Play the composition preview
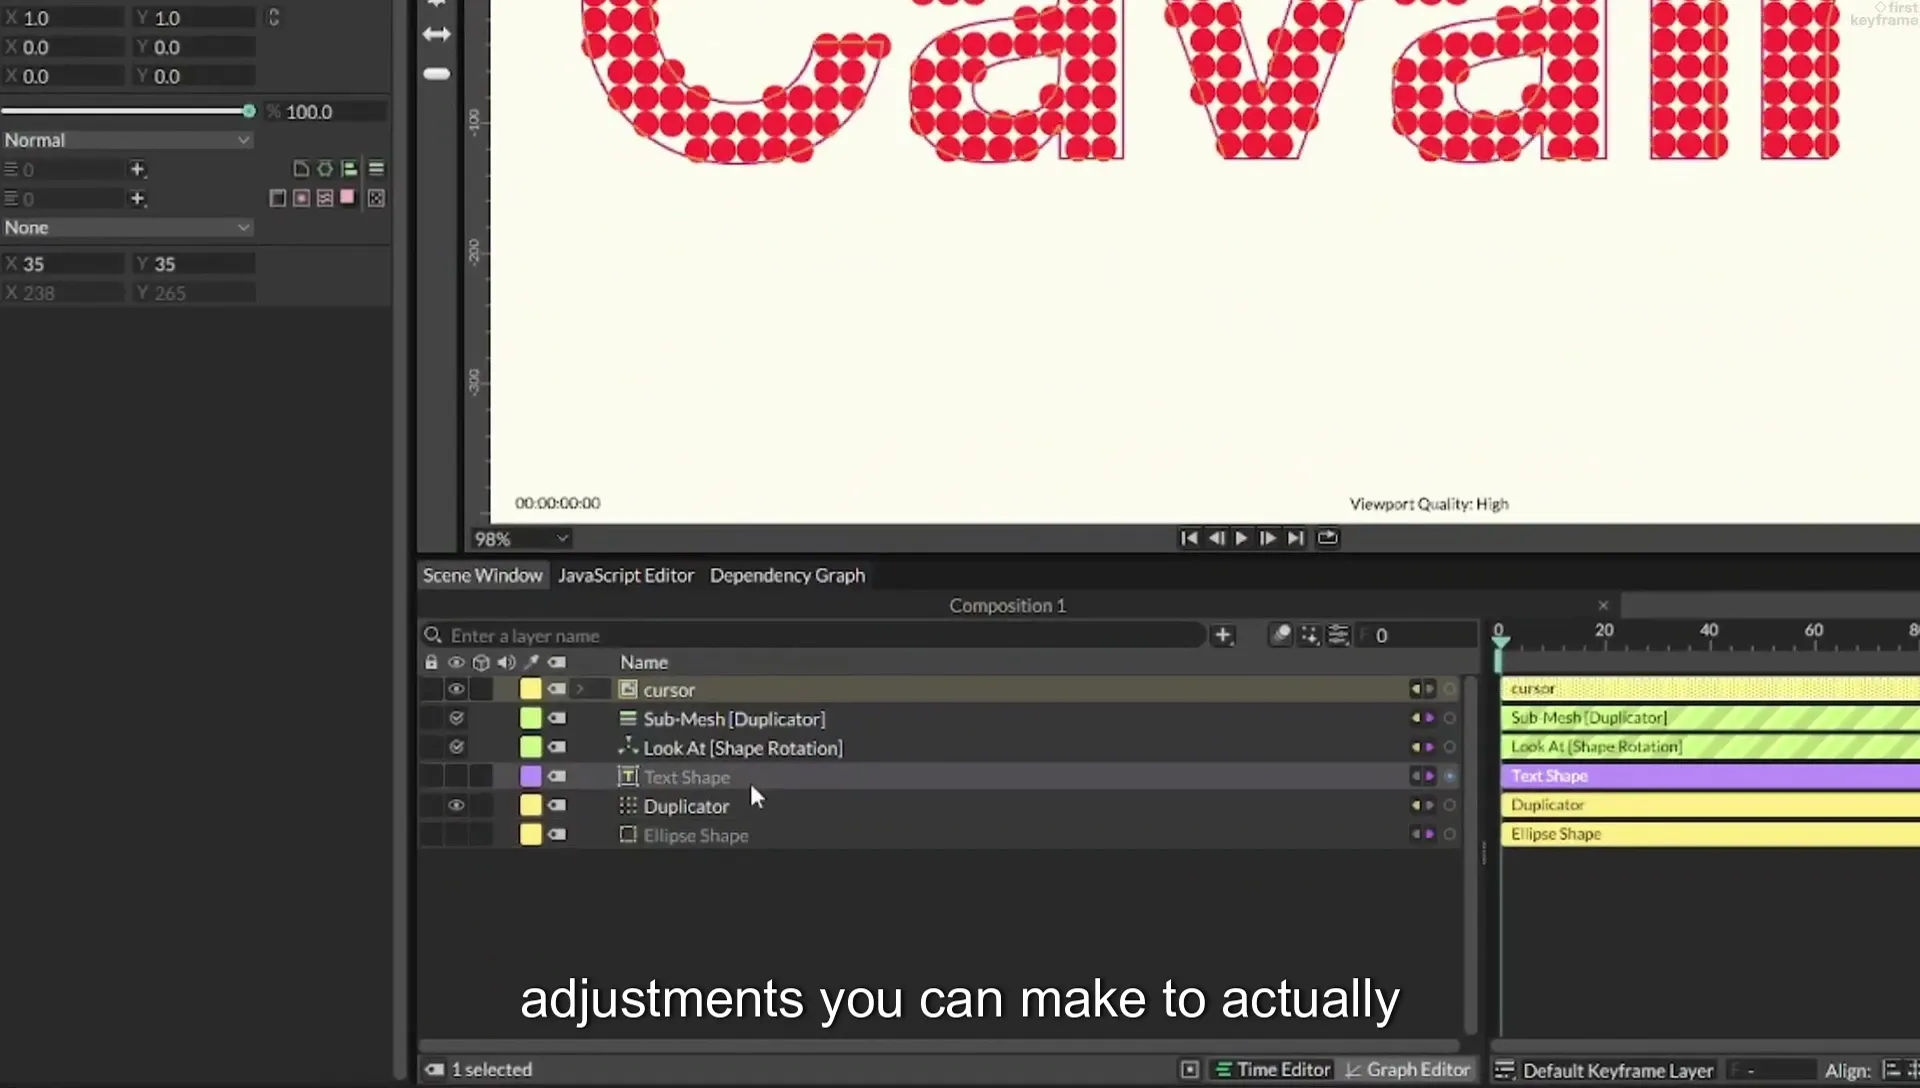 pos(1242,538)
